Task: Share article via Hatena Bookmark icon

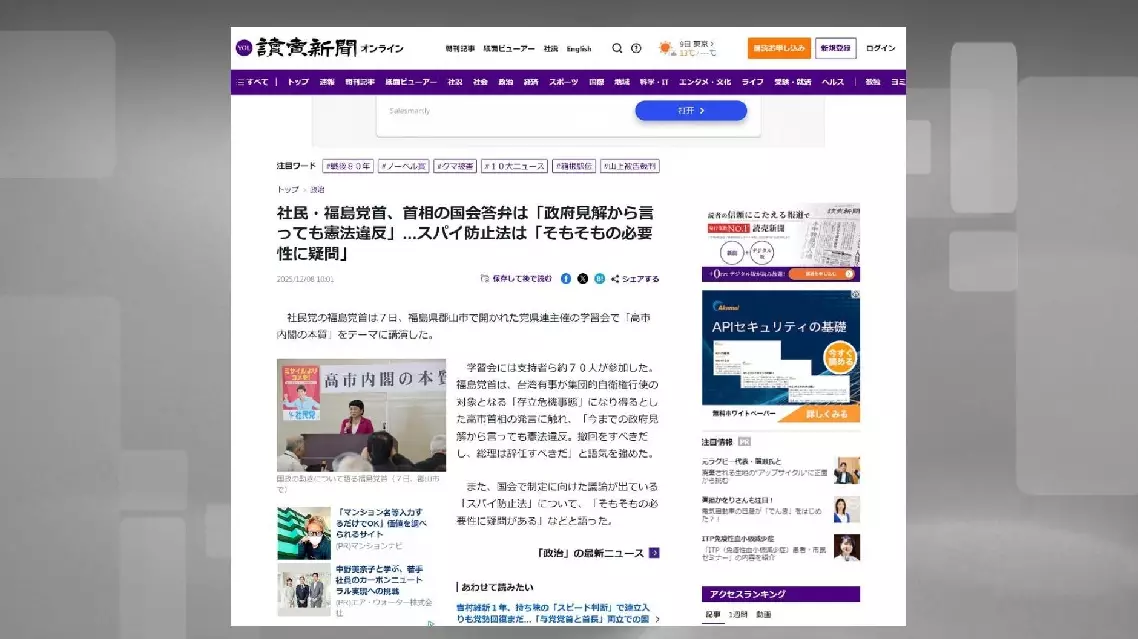Action: click(x=598, y=279)
